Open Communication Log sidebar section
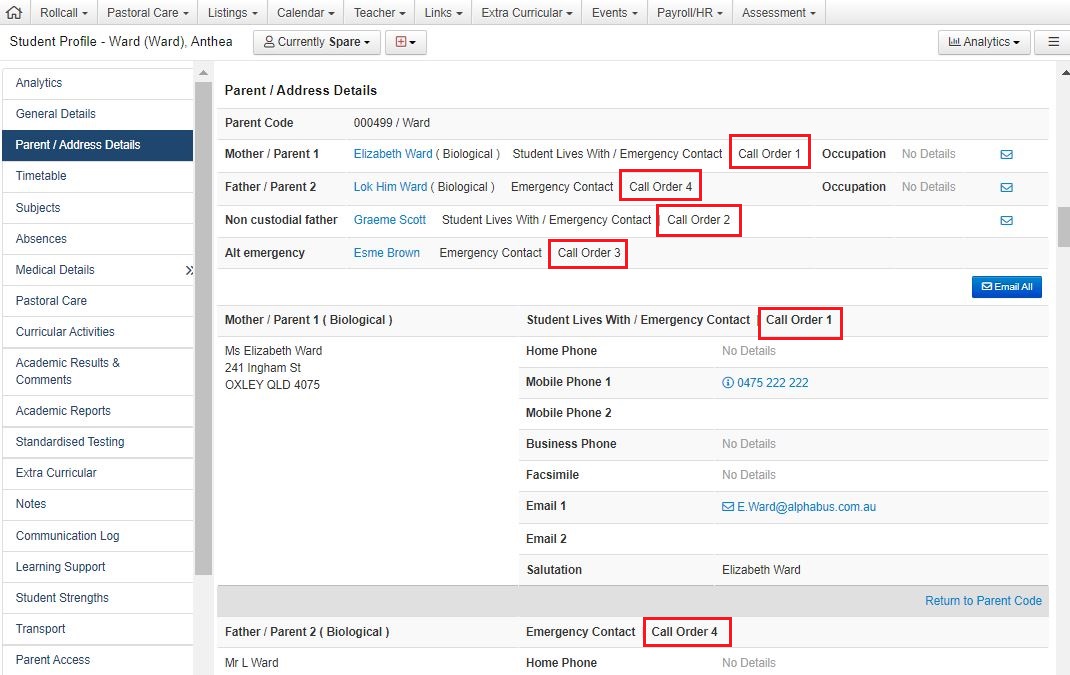 click(67, 536)
